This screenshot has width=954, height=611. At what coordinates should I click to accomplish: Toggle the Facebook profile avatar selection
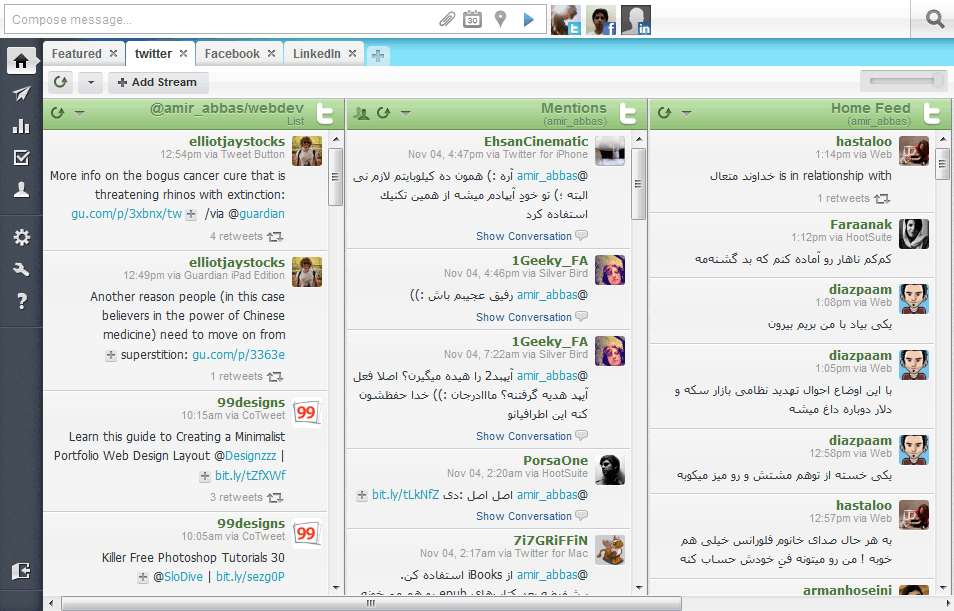pos(601,19)
